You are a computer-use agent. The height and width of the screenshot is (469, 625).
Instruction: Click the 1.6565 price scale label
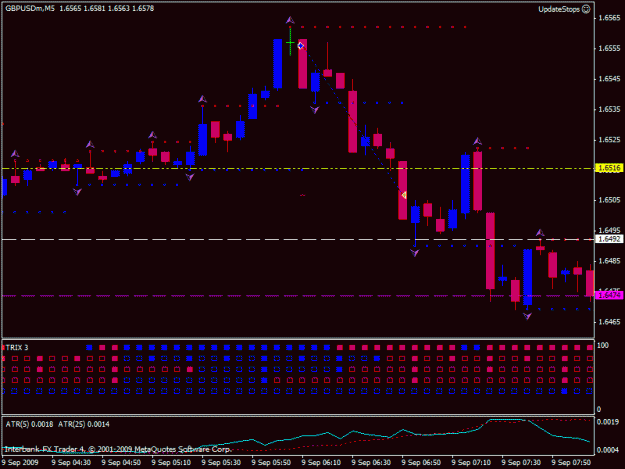[610, 18]
